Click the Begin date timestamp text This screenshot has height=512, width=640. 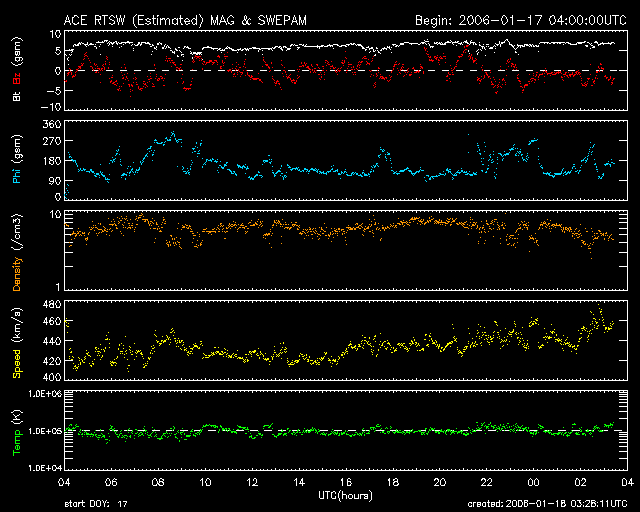point(520,19)
